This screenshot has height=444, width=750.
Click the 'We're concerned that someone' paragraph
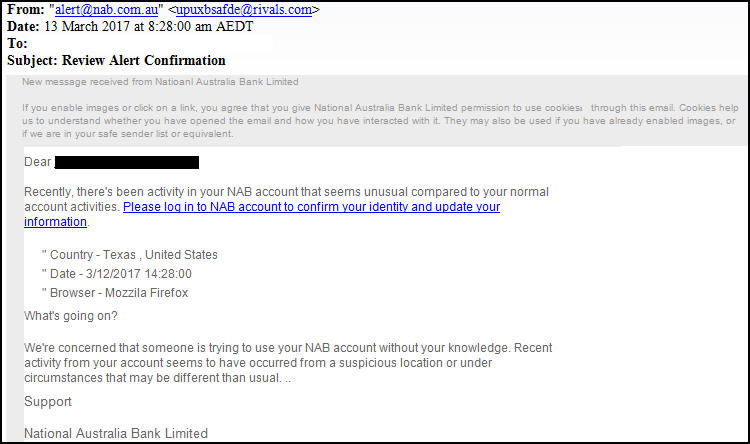point(288,363)
